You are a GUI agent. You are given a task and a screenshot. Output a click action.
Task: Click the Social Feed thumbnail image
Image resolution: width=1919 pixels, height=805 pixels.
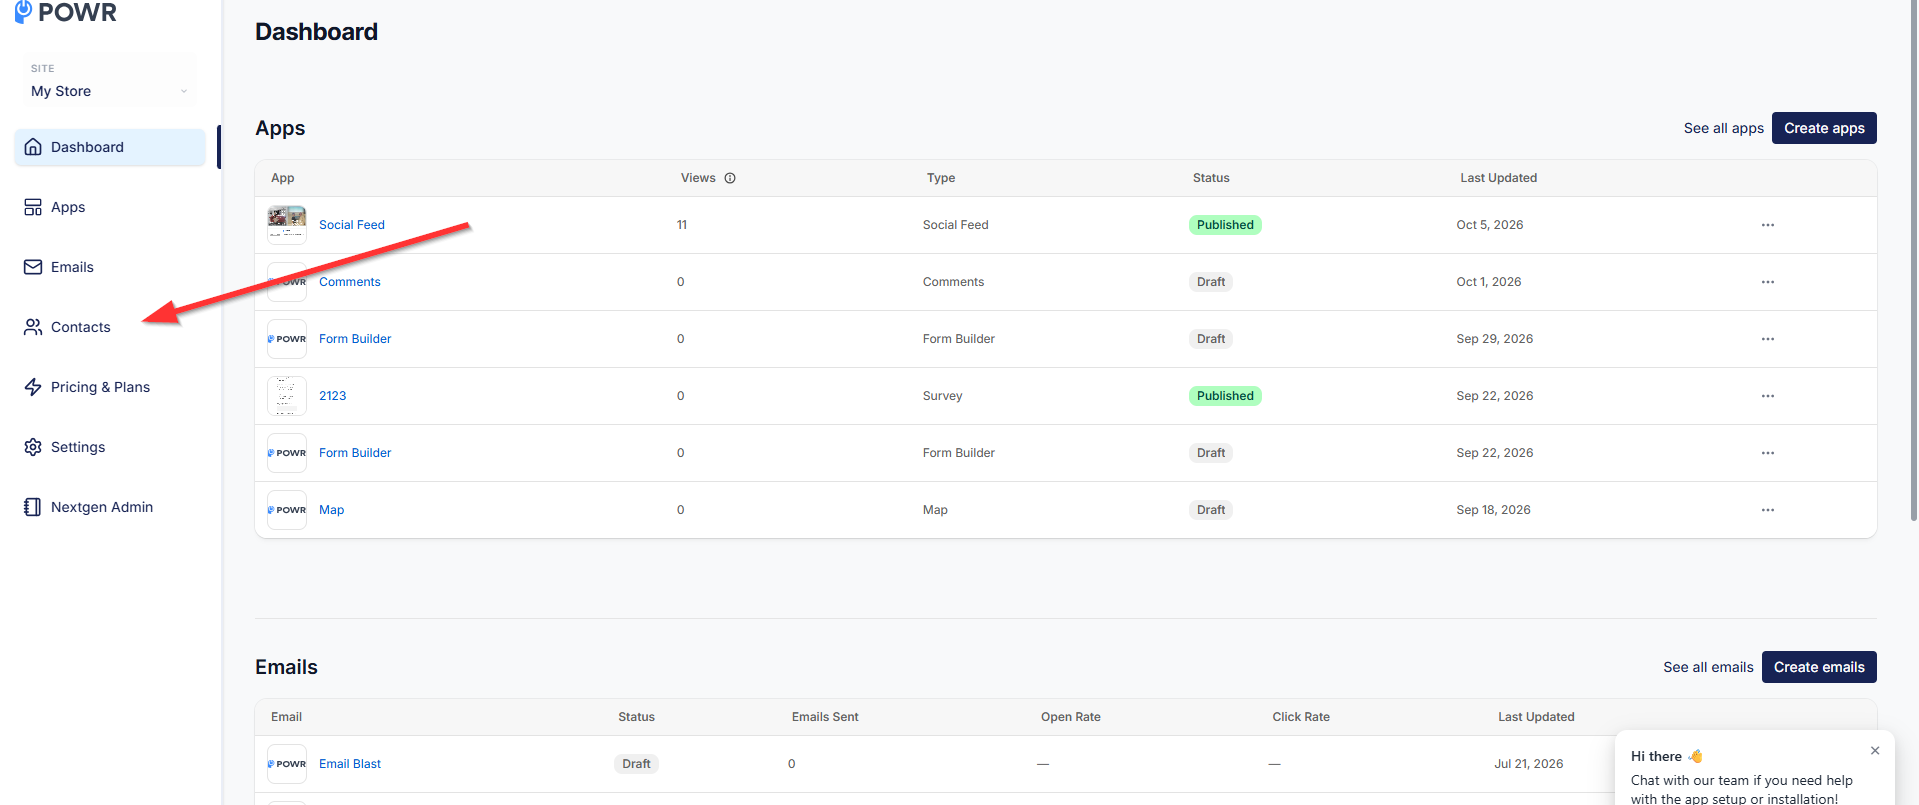click(287, 225)
